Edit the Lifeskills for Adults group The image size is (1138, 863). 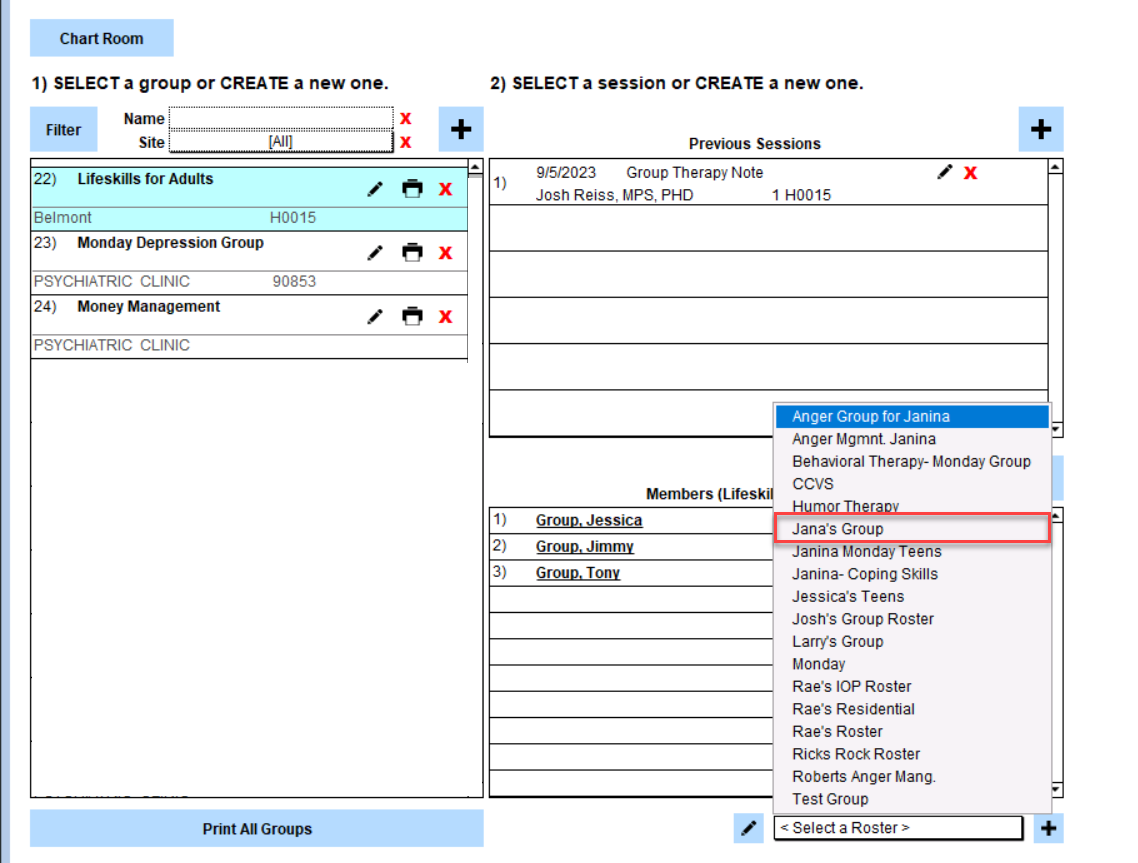click(x=375, y=189)
